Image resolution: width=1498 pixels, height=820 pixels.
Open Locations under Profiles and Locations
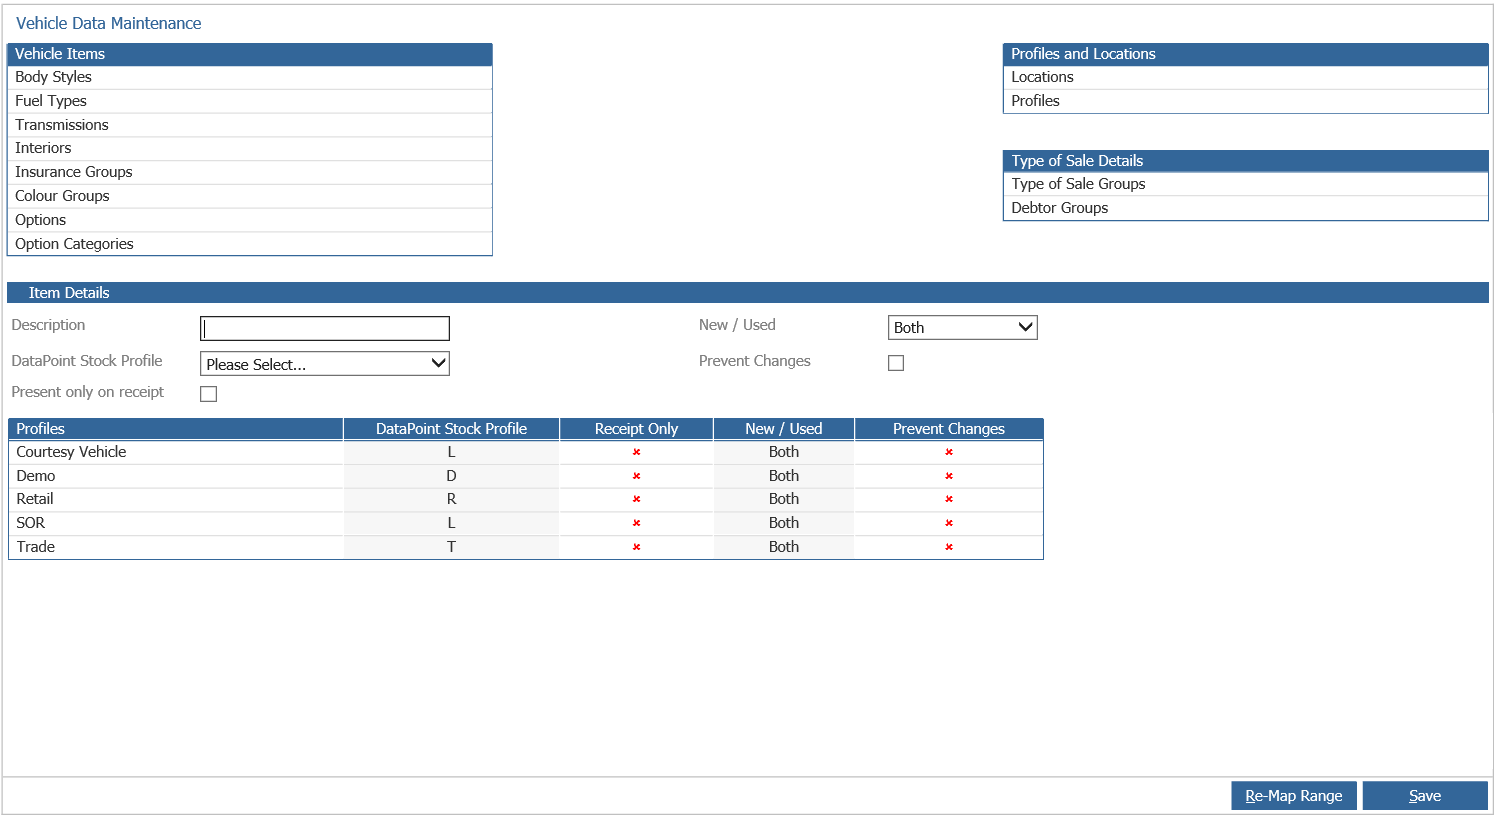click(x=1042, y=77)
